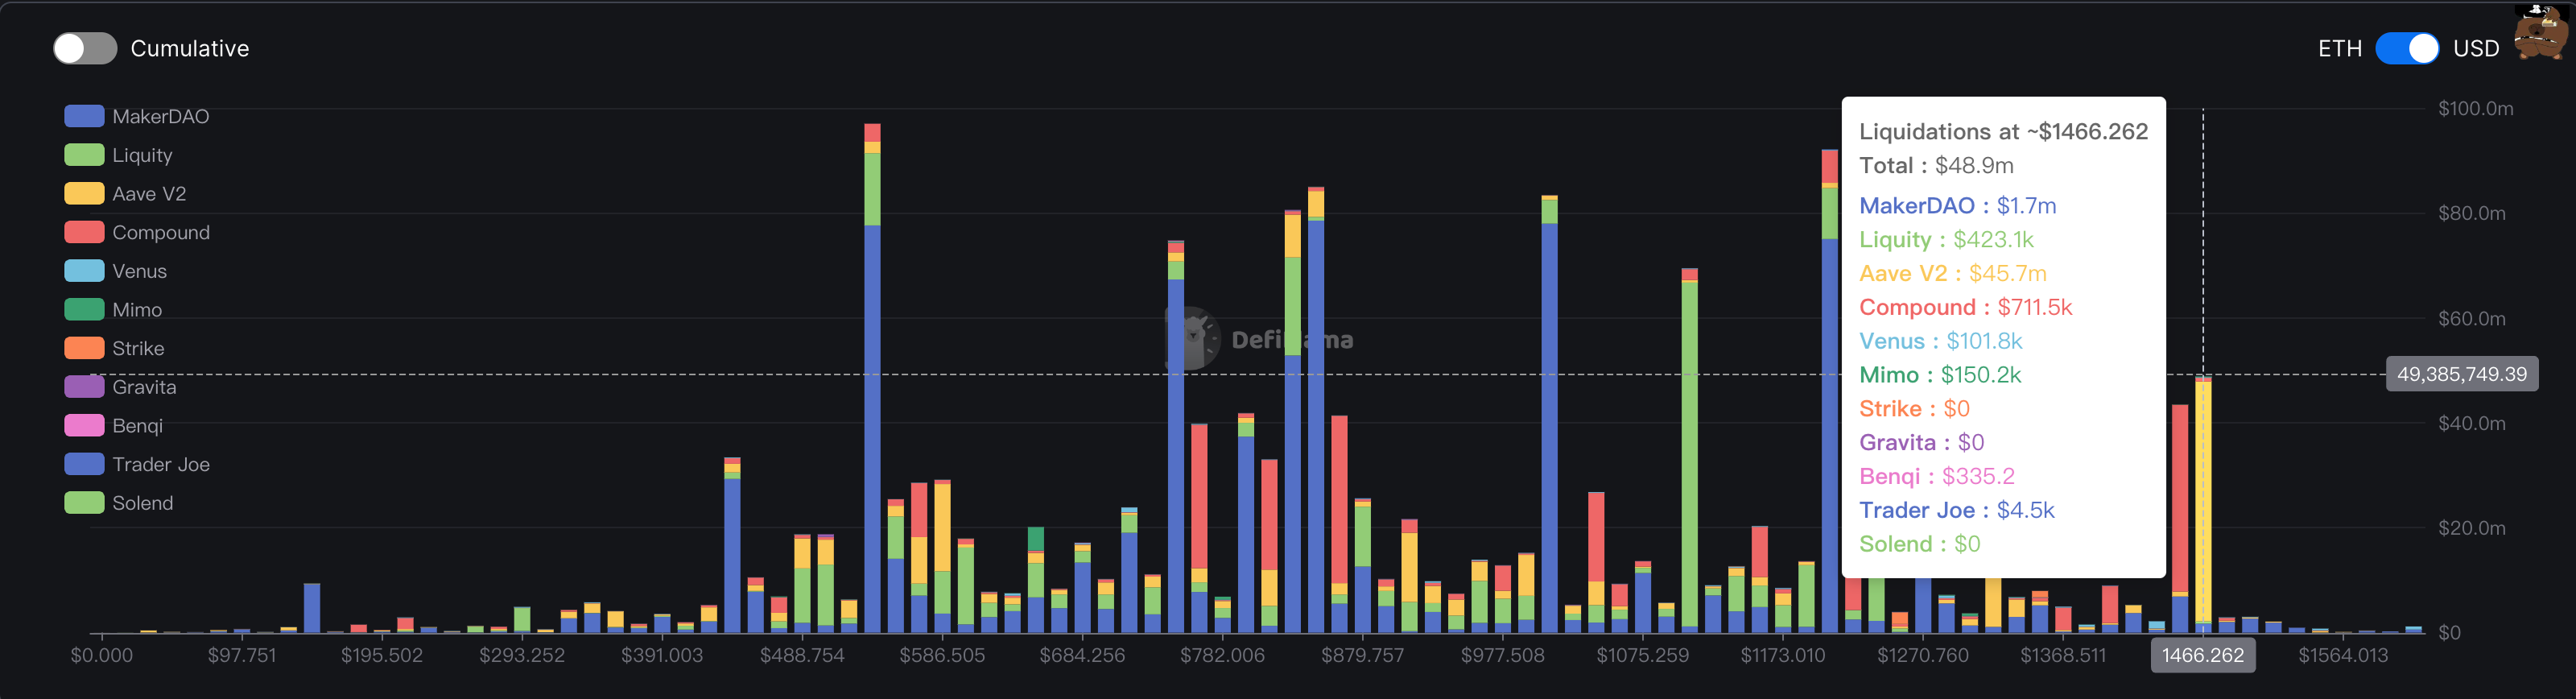Click the MakerDAO legend color swatch
The image size is (2576, 699).
84,116
